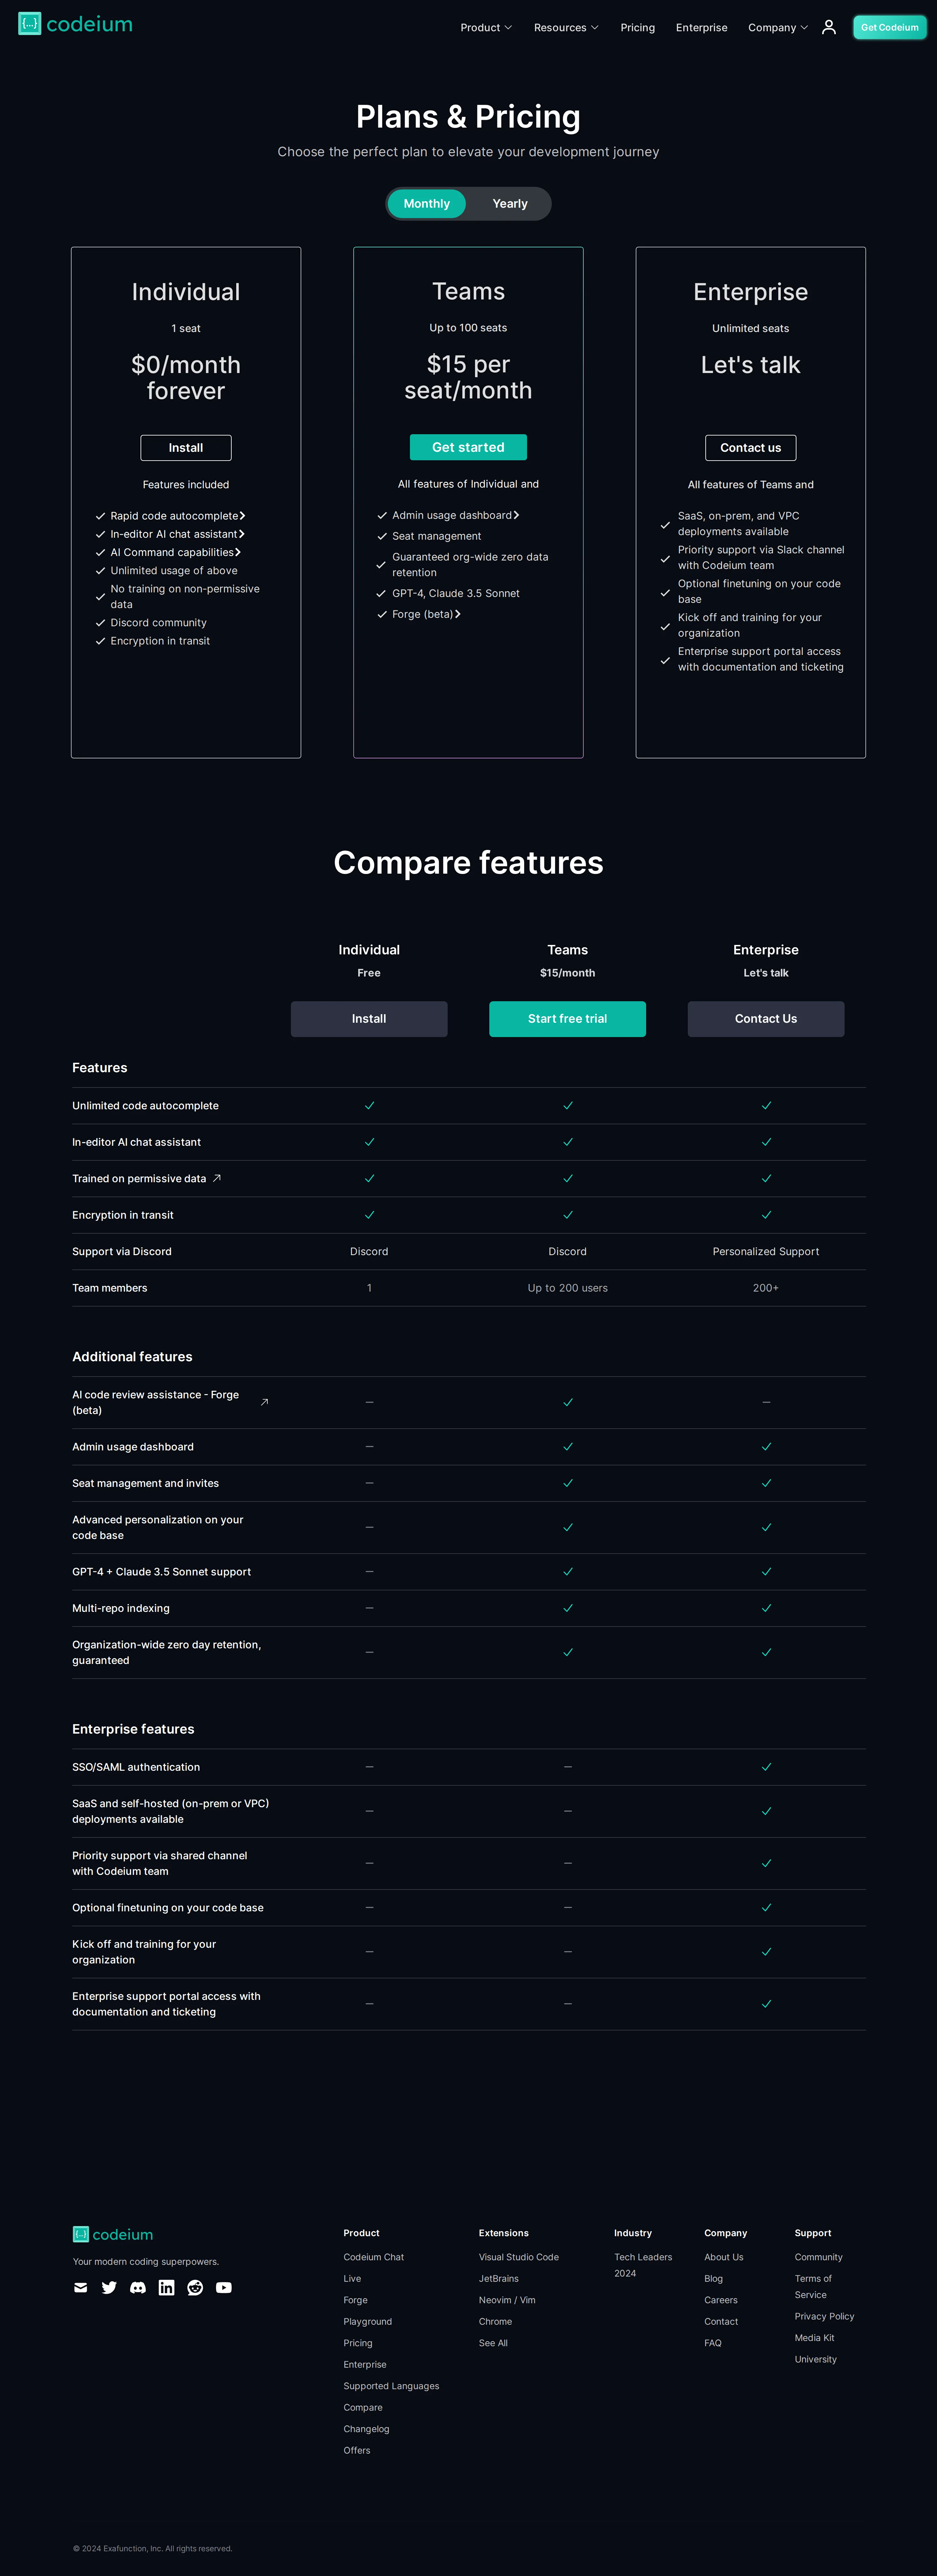The height and width of the screenshot is (2576, 937).
Task: Click Get started in the Teams card
Action: (468, 447)
